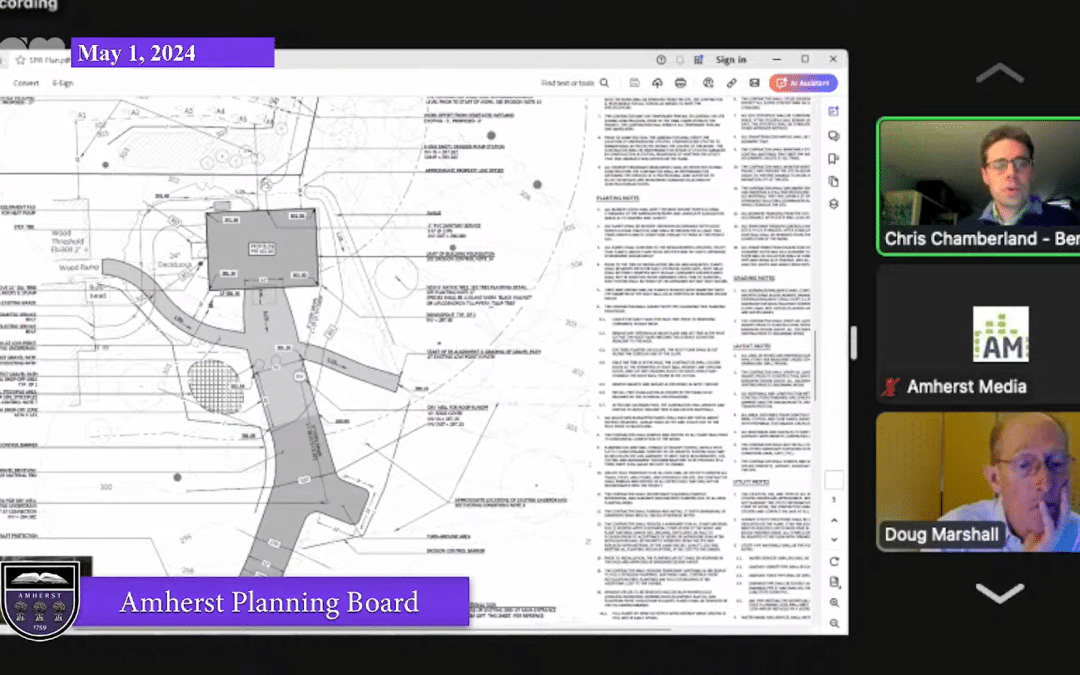
Task: Click the gray building footprint on the plan
Action: point(262,249)
